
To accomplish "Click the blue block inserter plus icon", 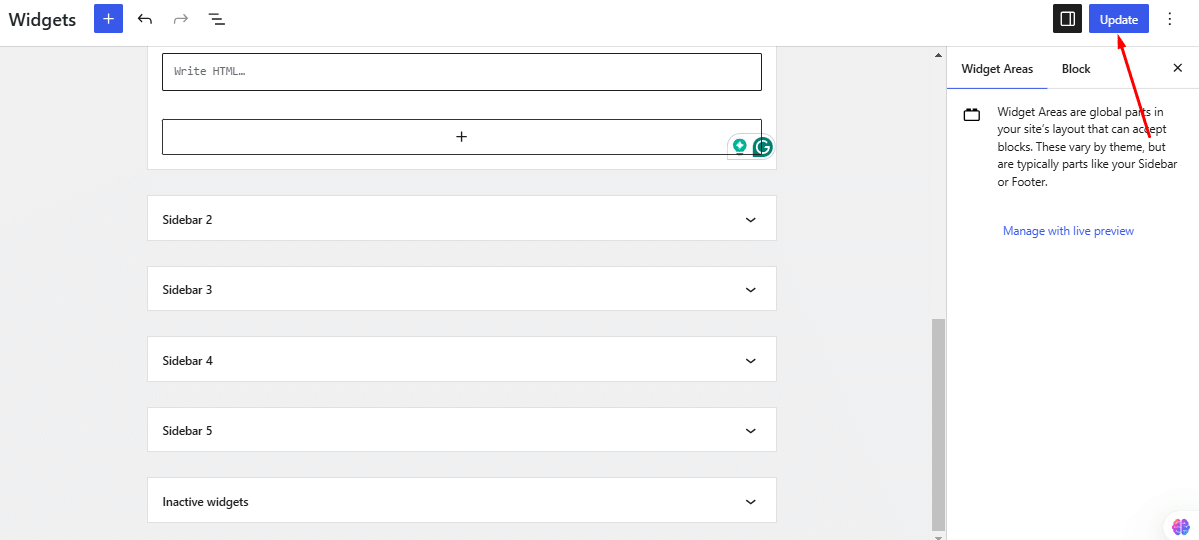I will [x=108, y=19].
